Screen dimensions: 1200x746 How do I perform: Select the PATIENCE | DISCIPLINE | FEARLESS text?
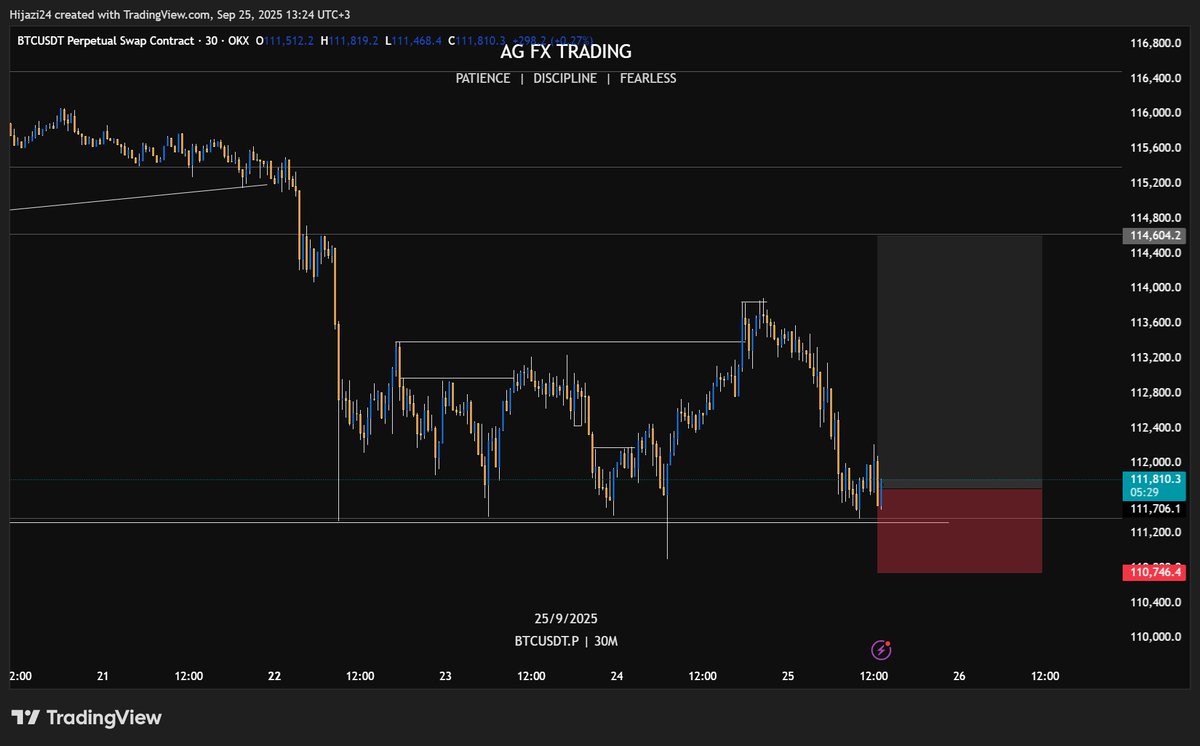click(x=566, y=78)
